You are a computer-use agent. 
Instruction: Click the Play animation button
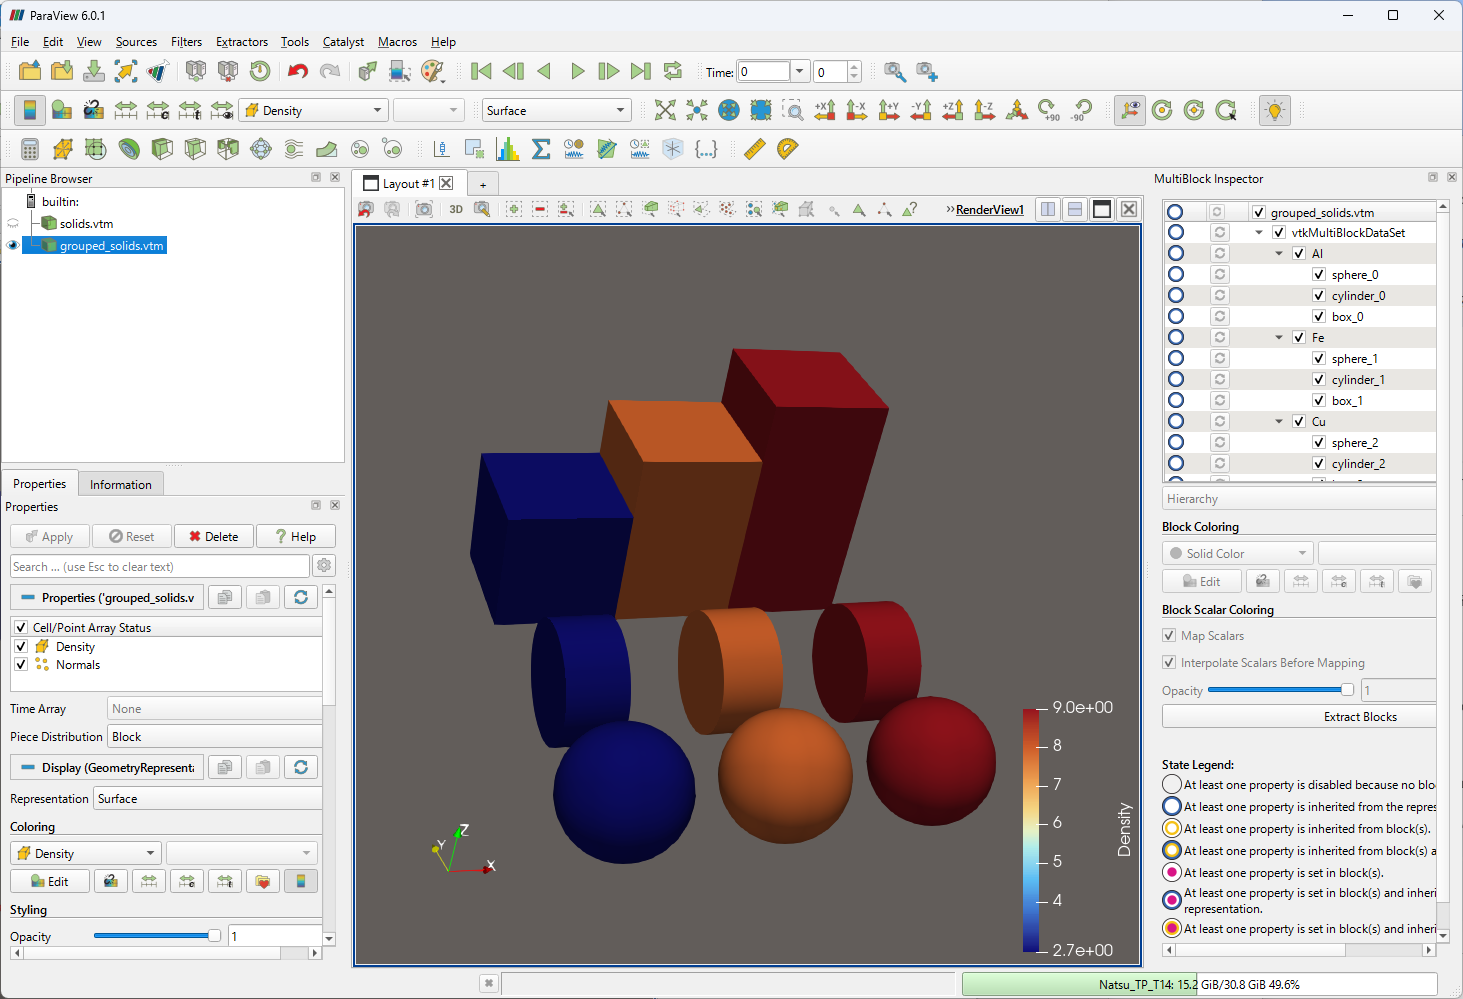[577, 71]
